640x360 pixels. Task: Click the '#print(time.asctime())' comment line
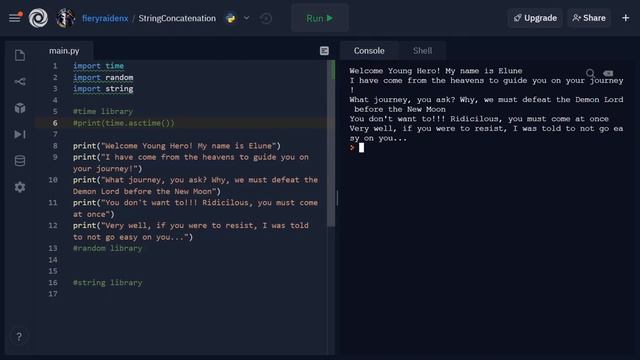tap(124, 123)
